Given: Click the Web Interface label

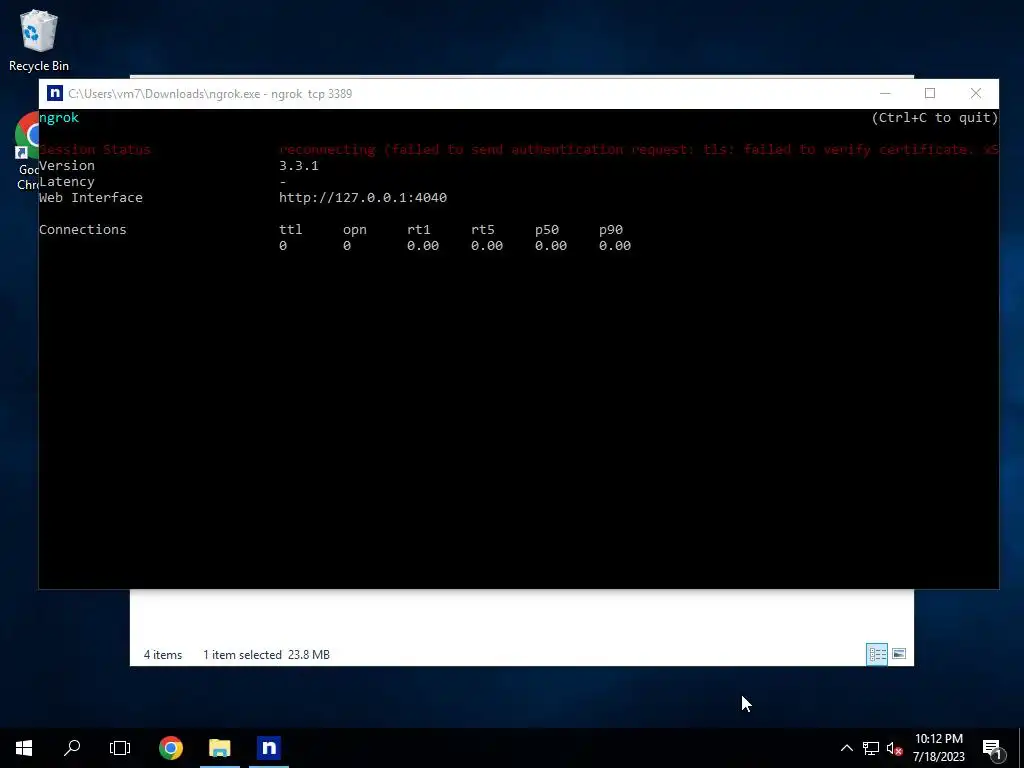Looking at the screenshot, I should tap(91, 197).
